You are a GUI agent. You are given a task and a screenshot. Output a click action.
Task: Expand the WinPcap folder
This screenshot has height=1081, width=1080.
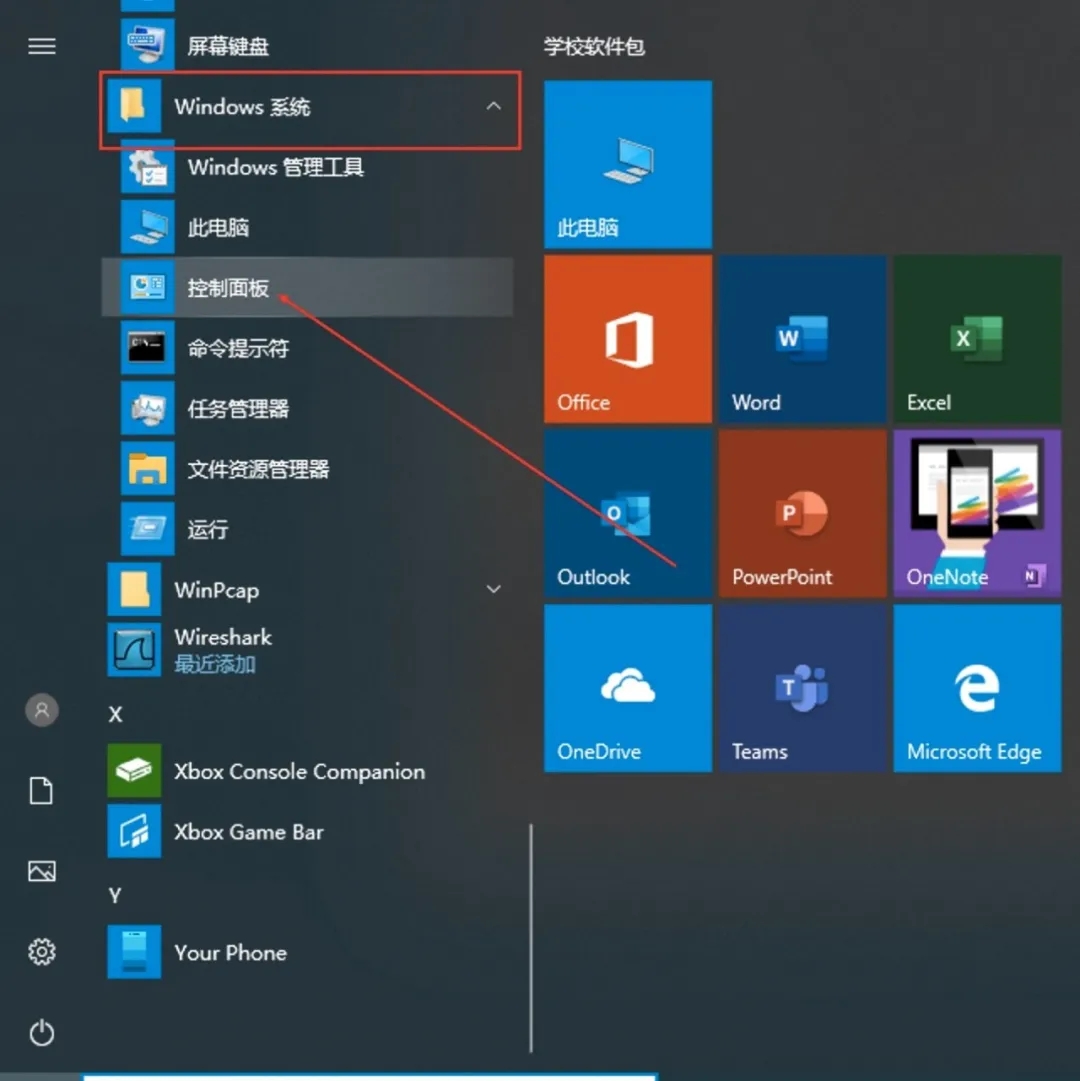[493, 590]
